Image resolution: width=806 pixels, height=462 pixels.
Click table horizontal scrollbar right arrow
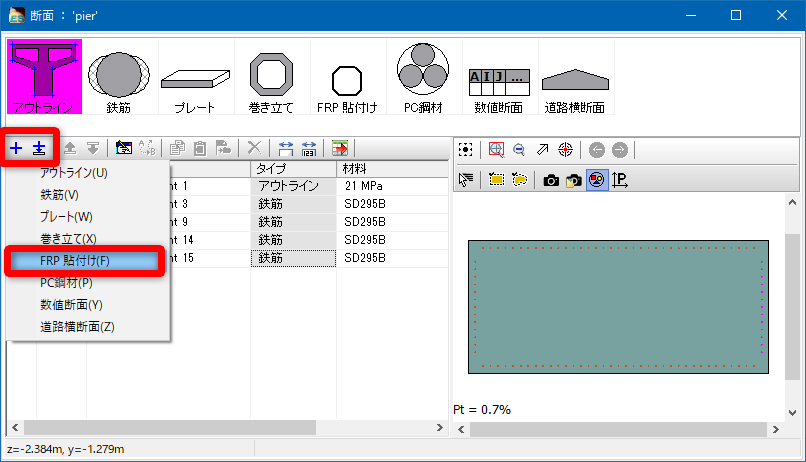[x=439, y=428]
